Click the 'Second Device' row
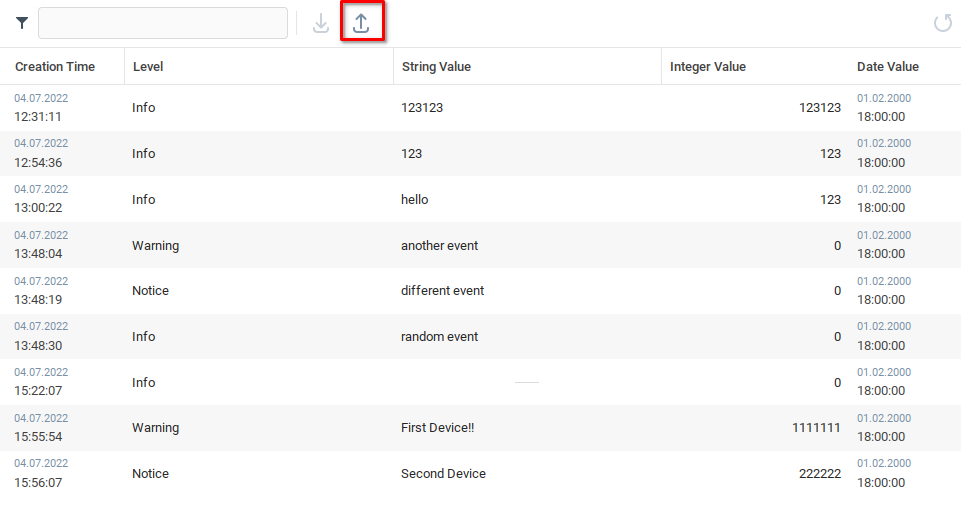 tap(443, 474)
